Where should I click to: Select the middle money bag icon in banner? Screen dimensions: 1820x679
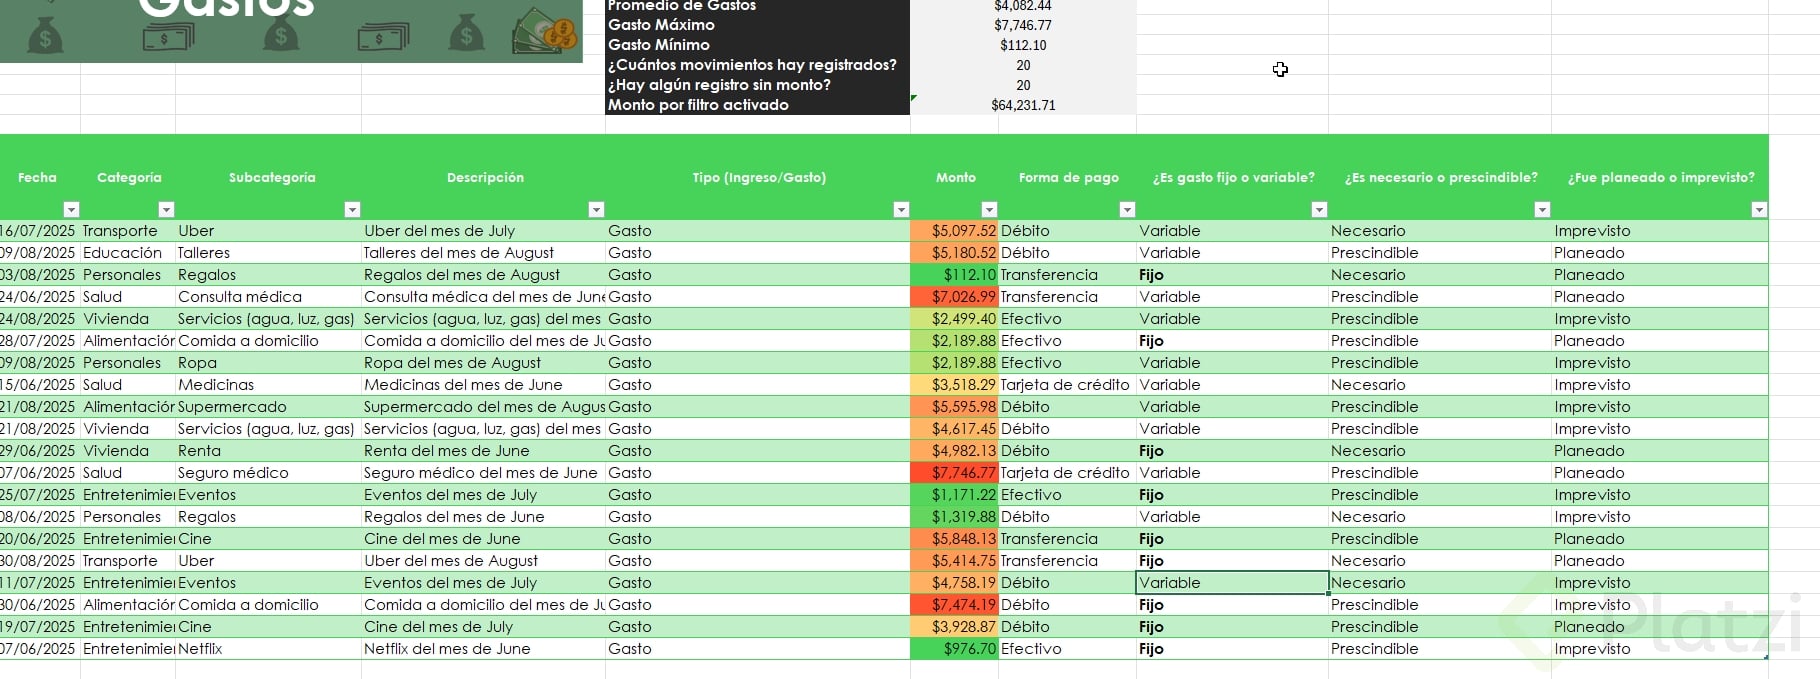tap(281, 34)
